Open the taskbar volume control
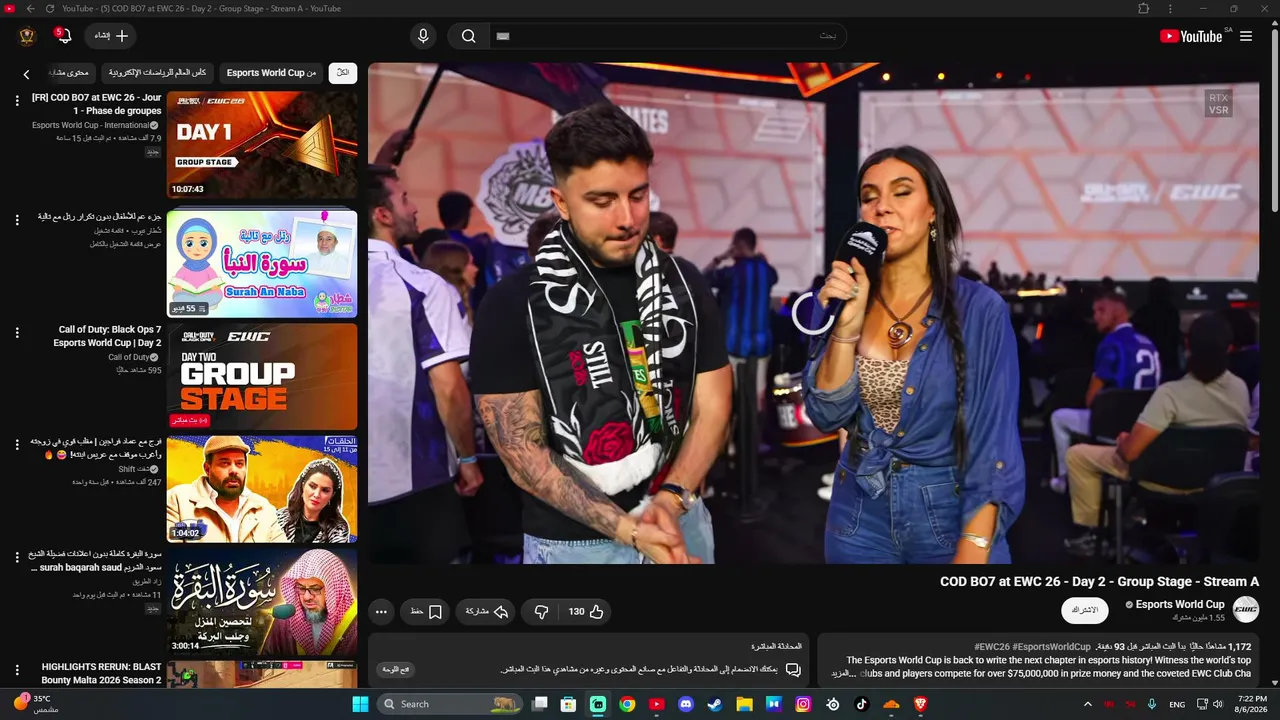The image size is (1280, 720). coord(1218,704)
